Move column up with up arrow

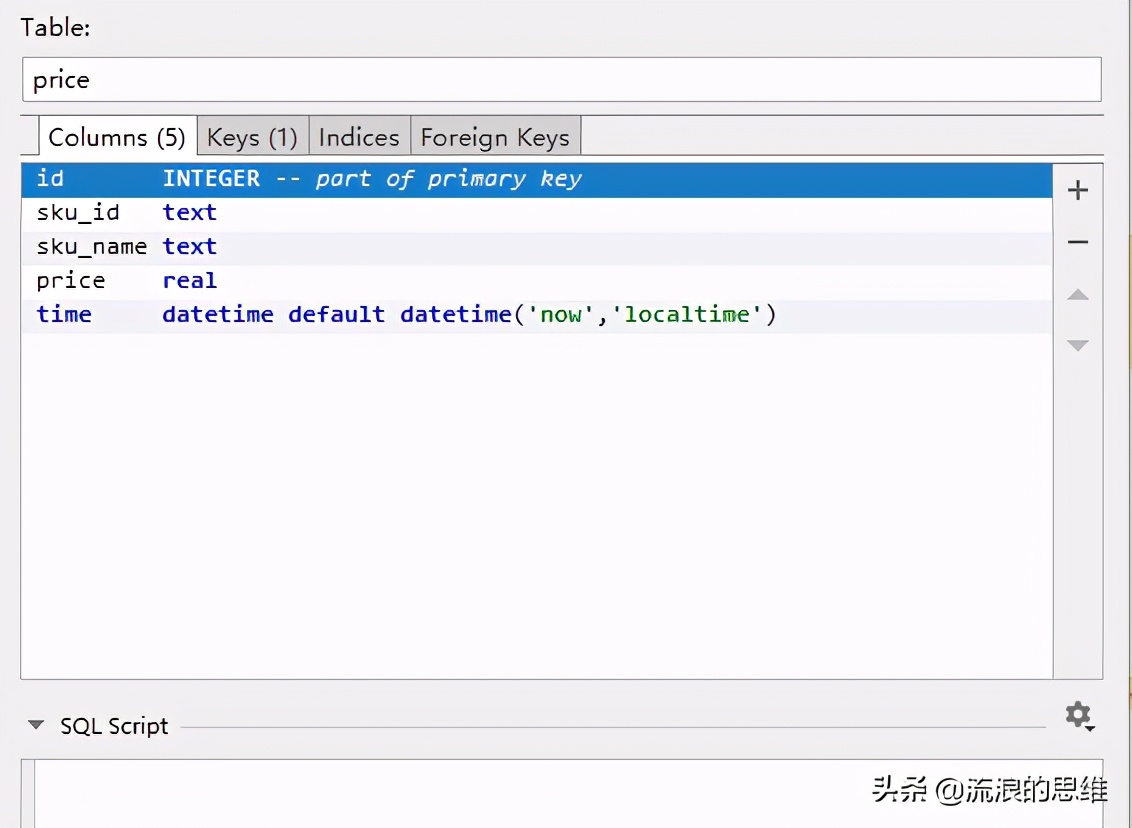coord(1078,295)
